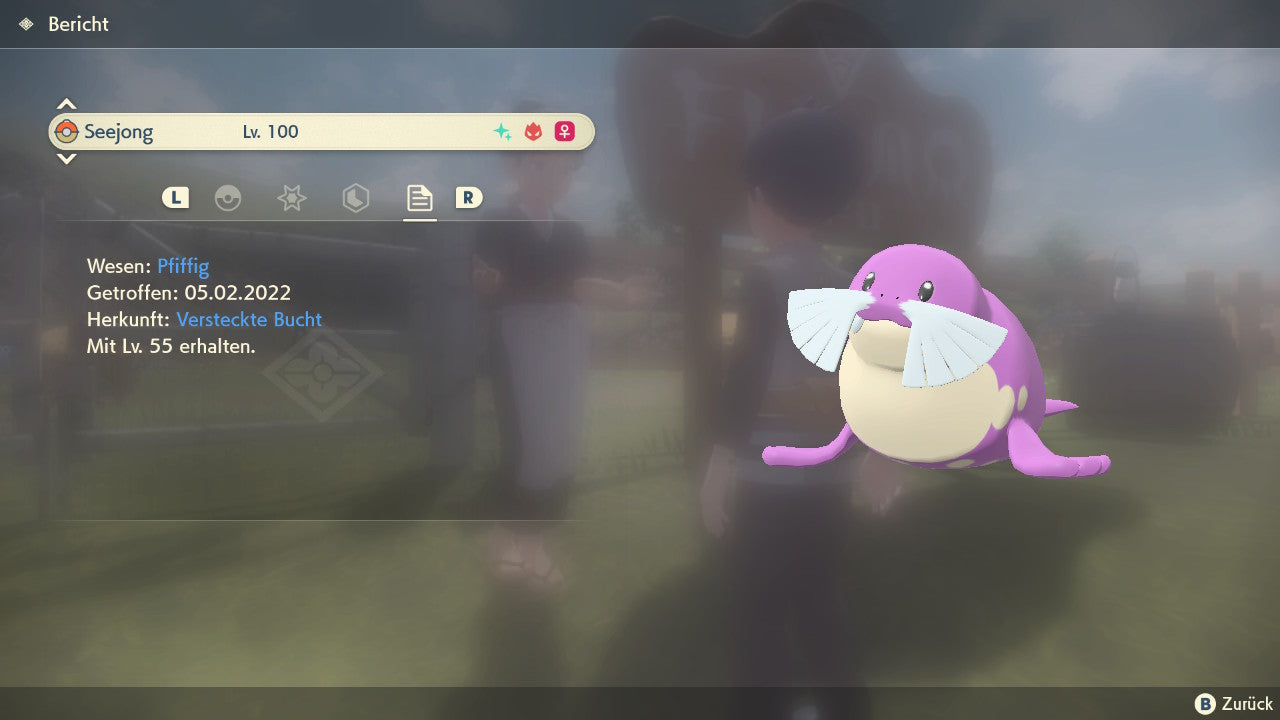Open the star-shaped moves tab
This screenshot has height=720, width=1280.
tap(291, 198)
